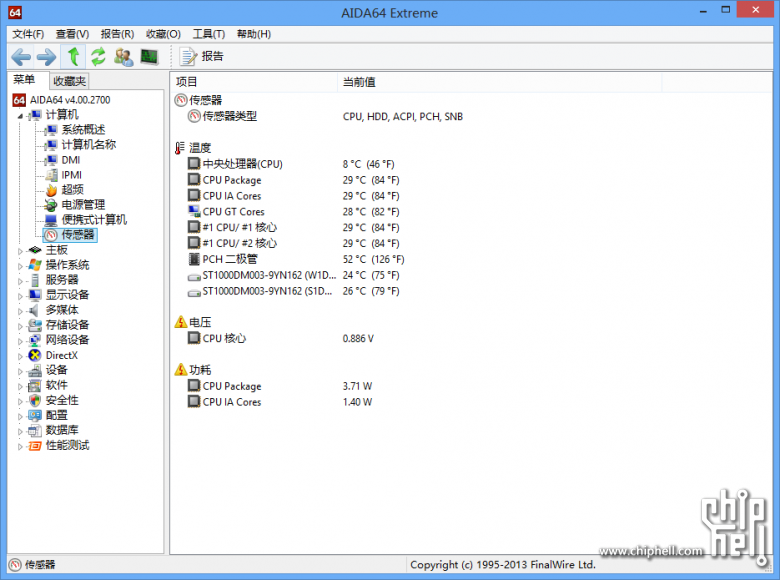Expand the 网络设备 node
The height and width of the screenshot is (580, 780).
20,341
